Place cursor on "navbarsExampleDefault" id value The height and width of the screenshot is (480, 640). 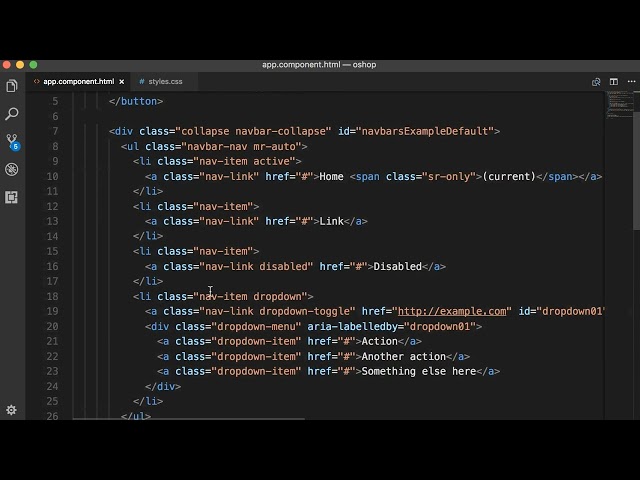point(425,131)
